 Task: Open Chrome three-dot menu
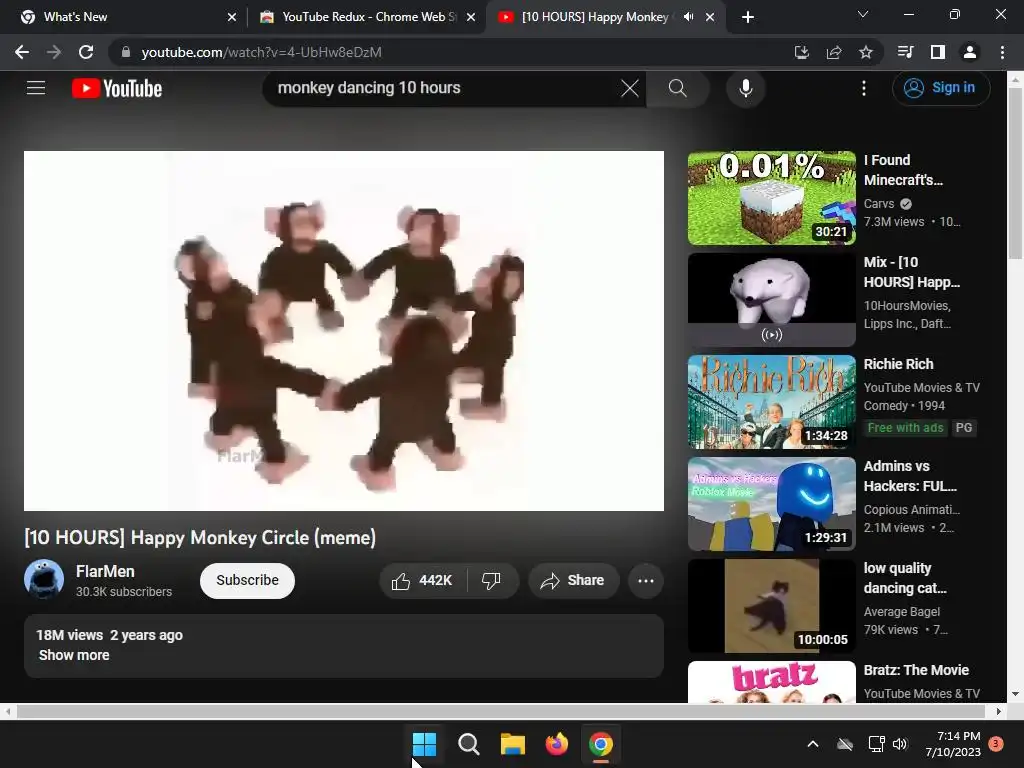click(1002, 52)
